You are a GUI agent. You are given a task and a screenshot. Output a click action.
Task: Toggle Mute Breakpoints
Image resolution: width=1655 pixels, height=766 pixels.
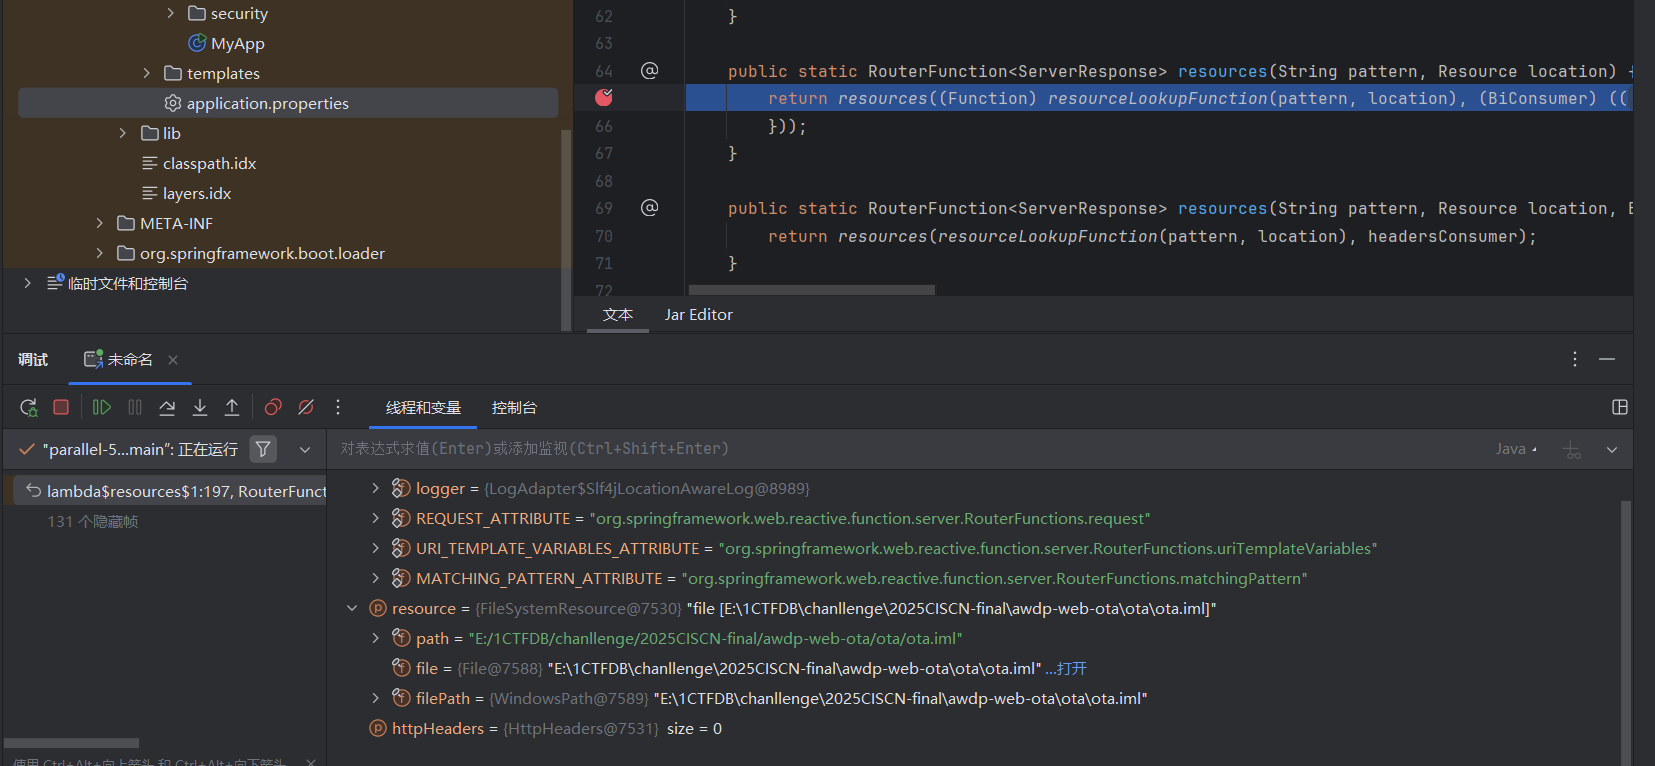tap(306, 407)
